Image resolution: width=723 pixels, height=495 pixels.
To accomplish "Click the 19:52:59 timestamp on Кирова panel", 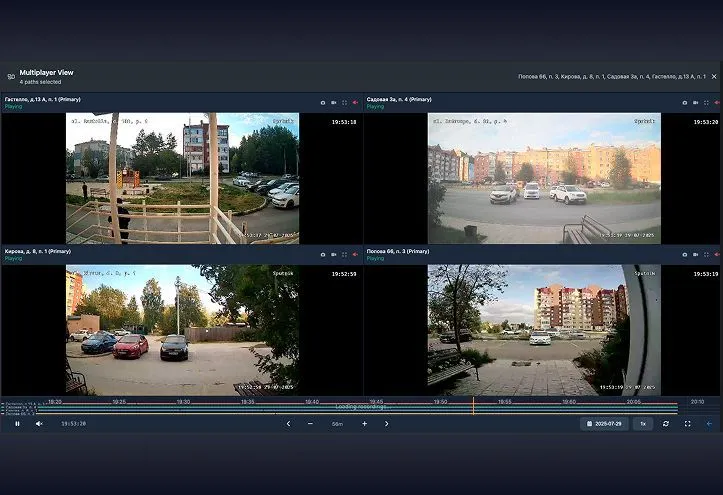I will [x=344, y=274].
